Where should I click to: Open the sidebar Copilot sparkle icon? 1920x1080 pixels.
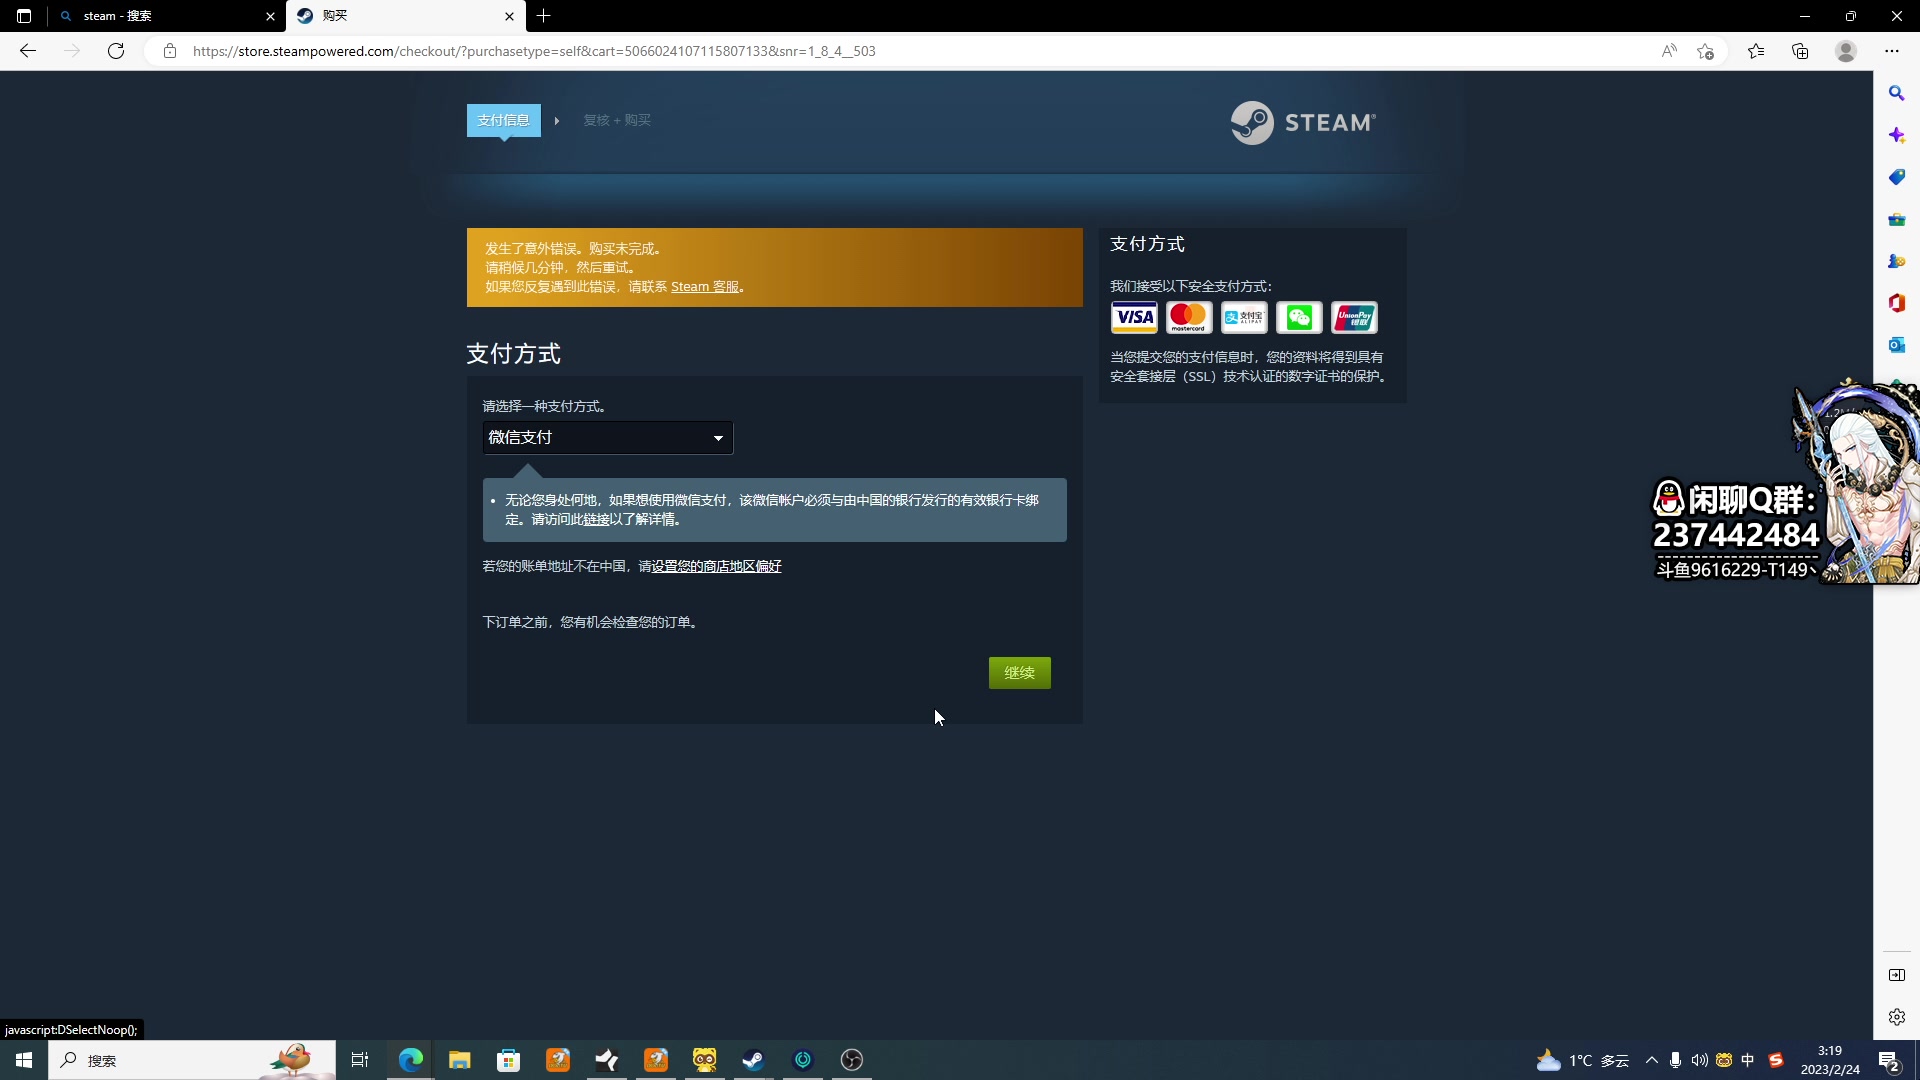point(1897,135)
